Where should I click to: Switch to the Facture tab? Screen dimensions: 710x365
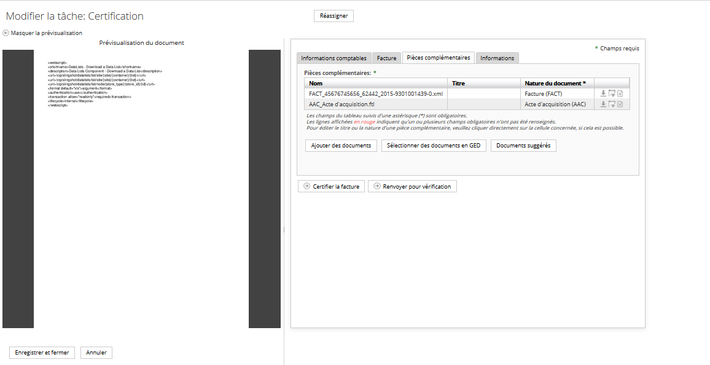point(387,58)
